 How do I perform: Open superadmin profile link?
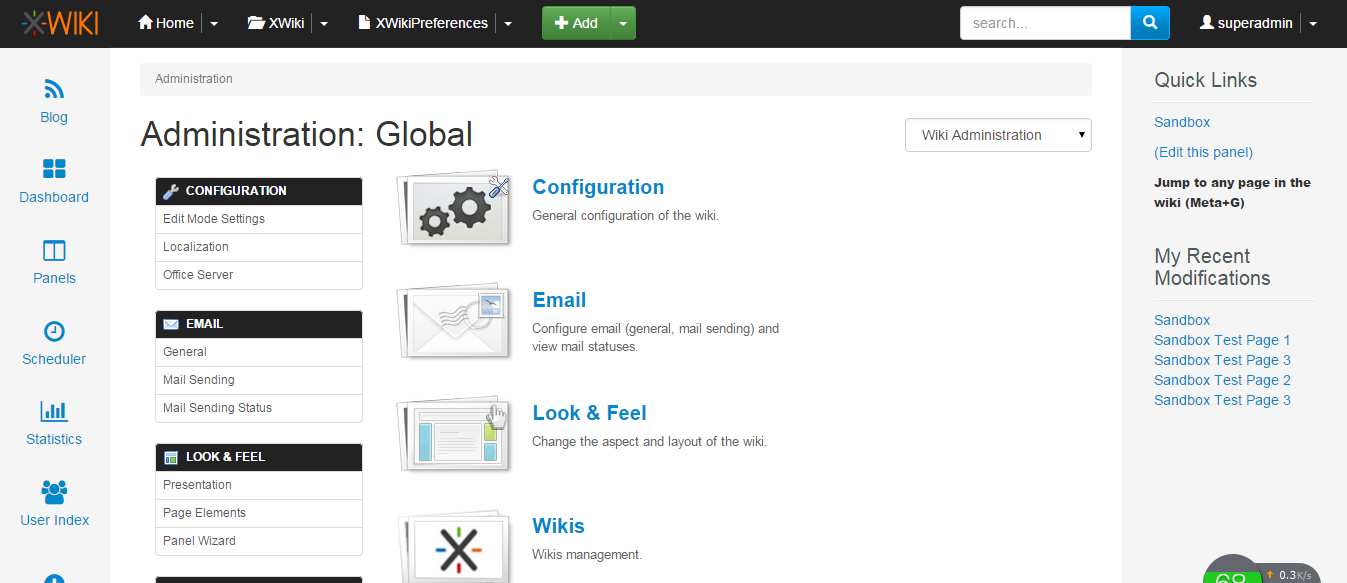click(x=1246, y=23)
